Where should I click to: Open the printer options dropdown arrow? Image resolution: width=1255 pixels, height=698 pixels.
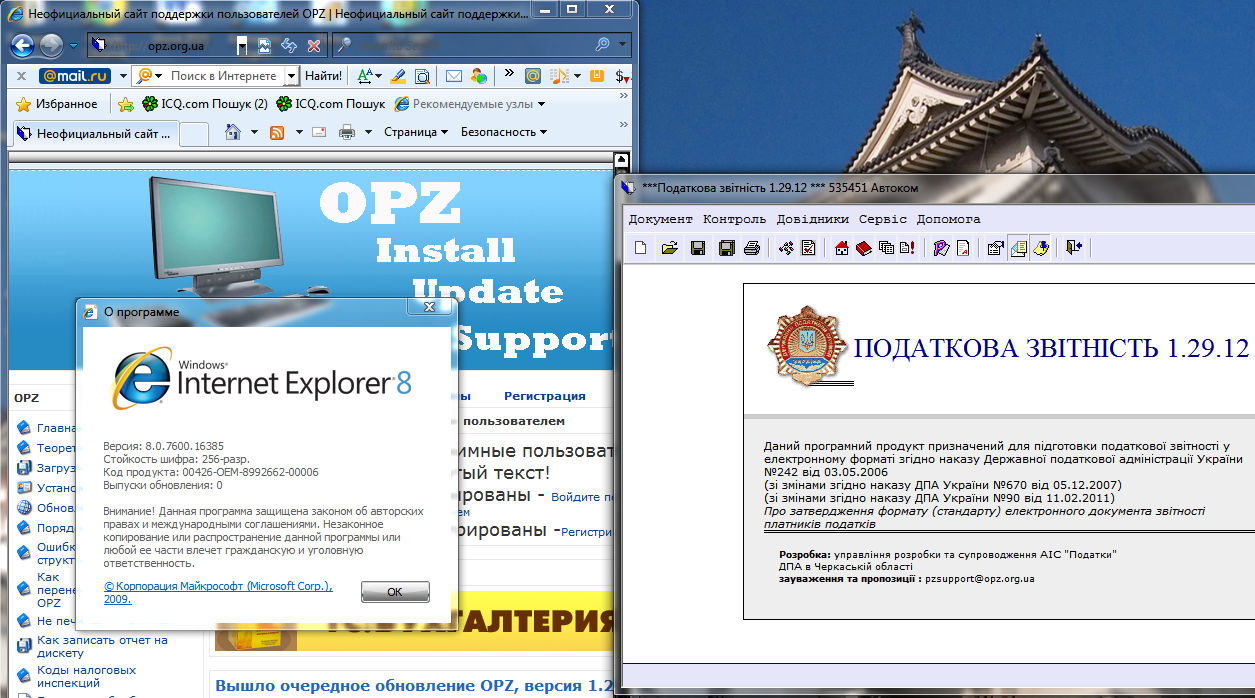(368, 132)
